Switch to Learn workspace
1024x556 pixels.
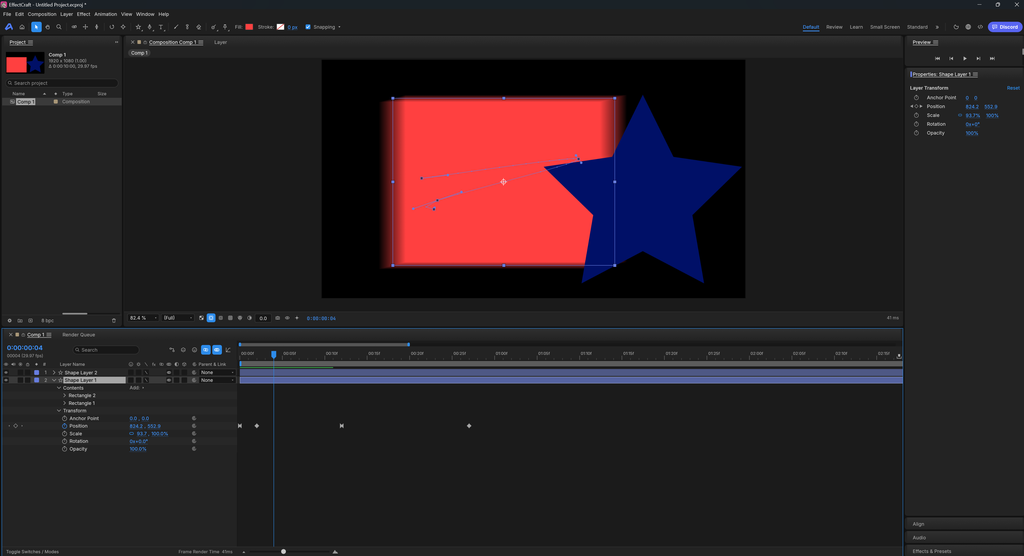coord(856,27)
